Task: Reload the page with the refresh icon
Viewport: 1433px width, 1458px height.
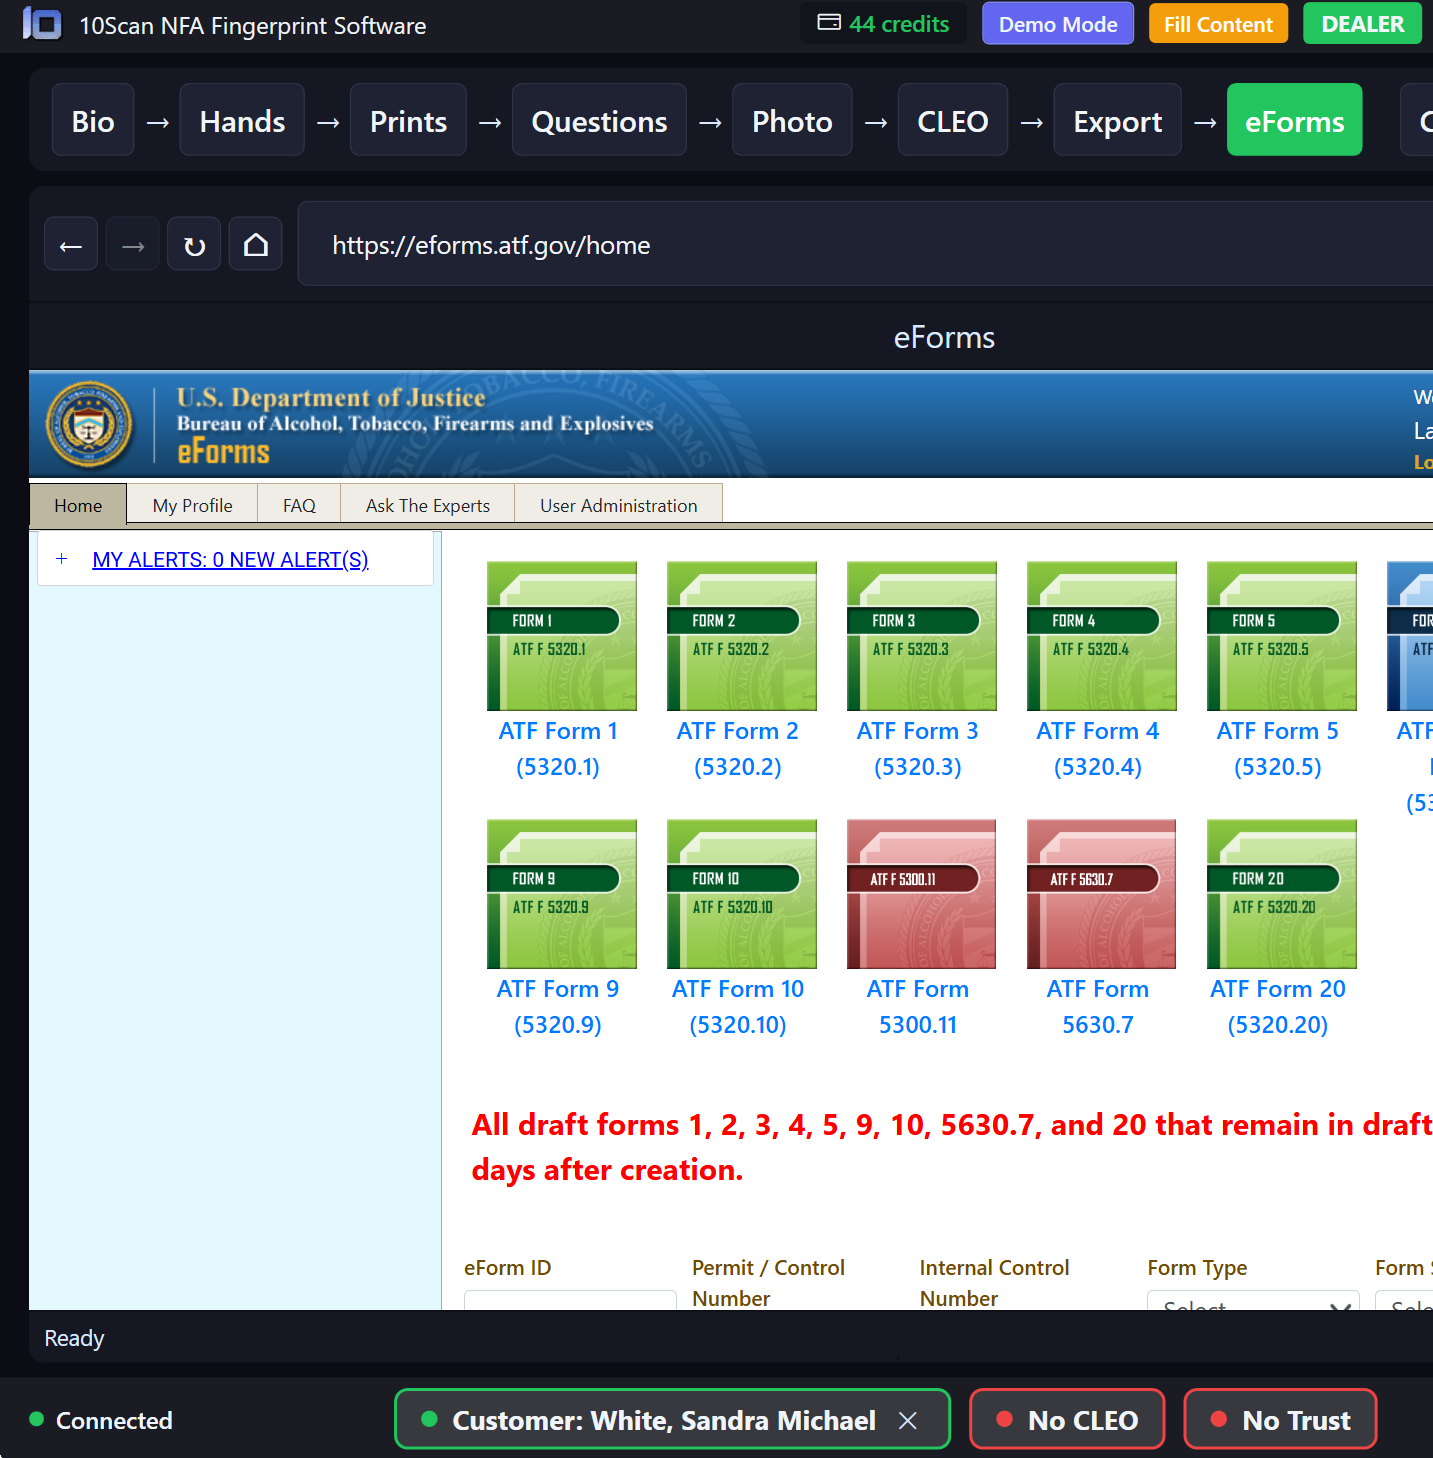Action: [193, 243]
